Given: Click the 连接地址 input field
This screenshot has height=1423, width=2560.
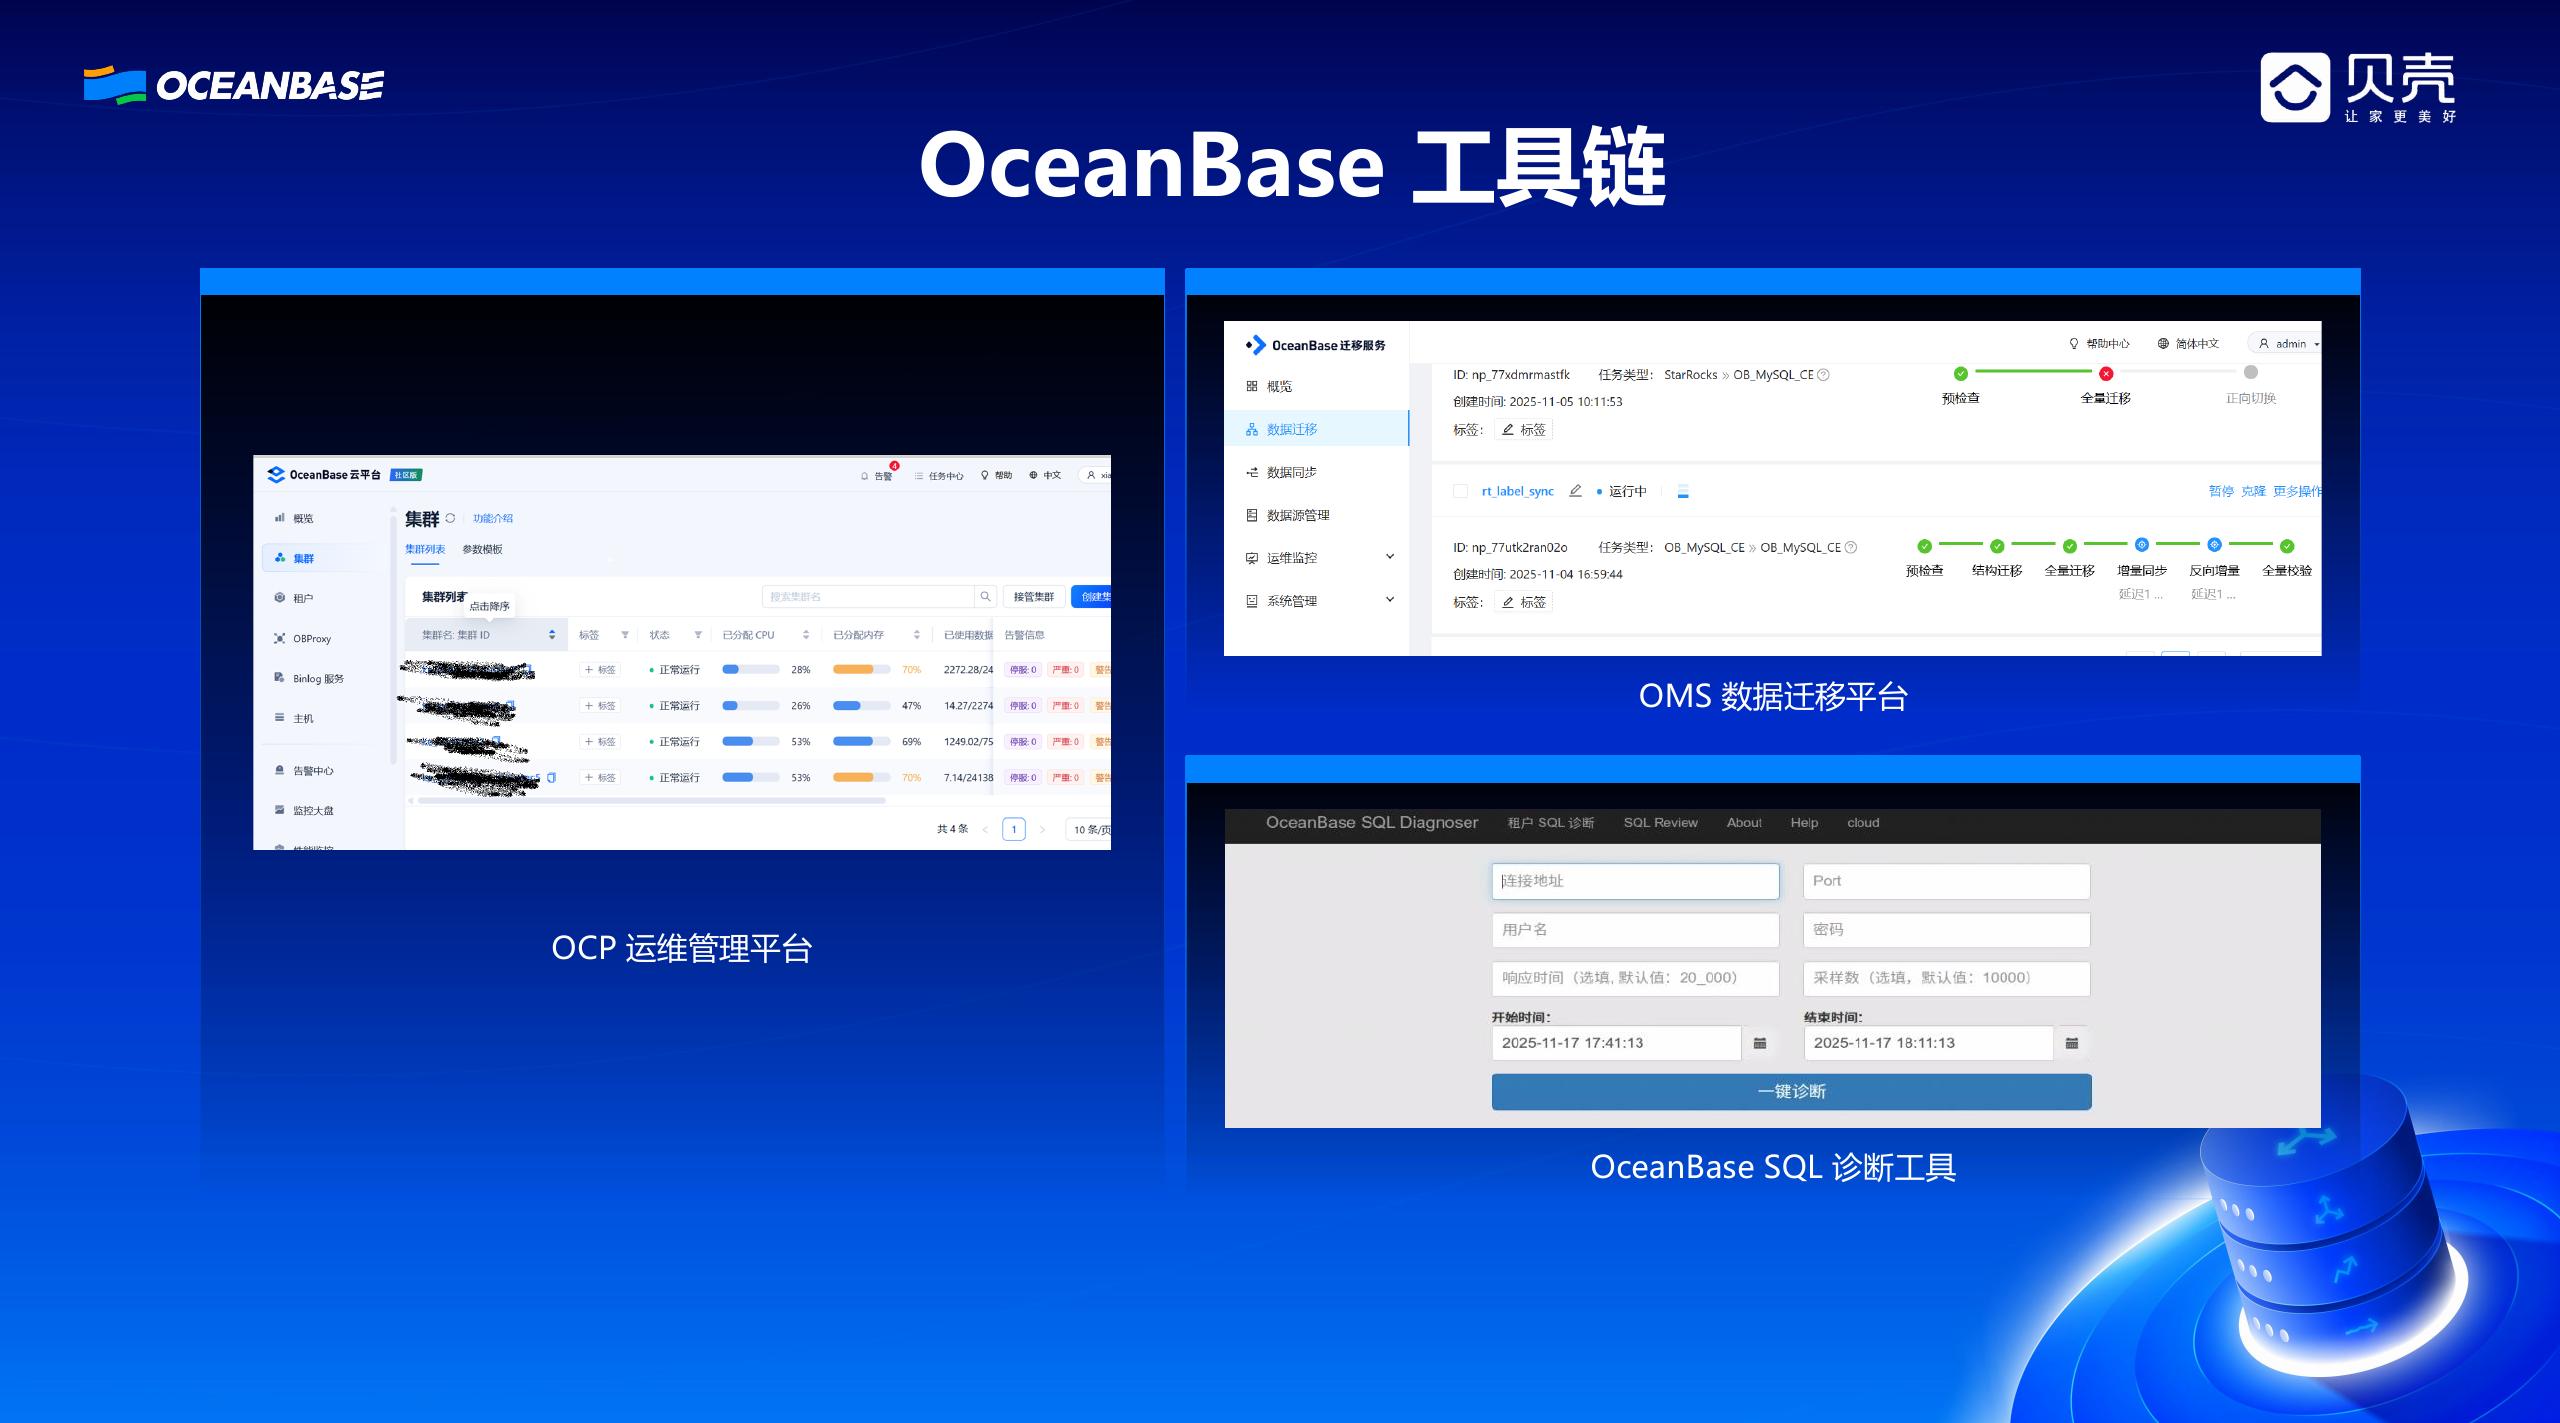Looking at the screenshot, I should pos(1635,881).
